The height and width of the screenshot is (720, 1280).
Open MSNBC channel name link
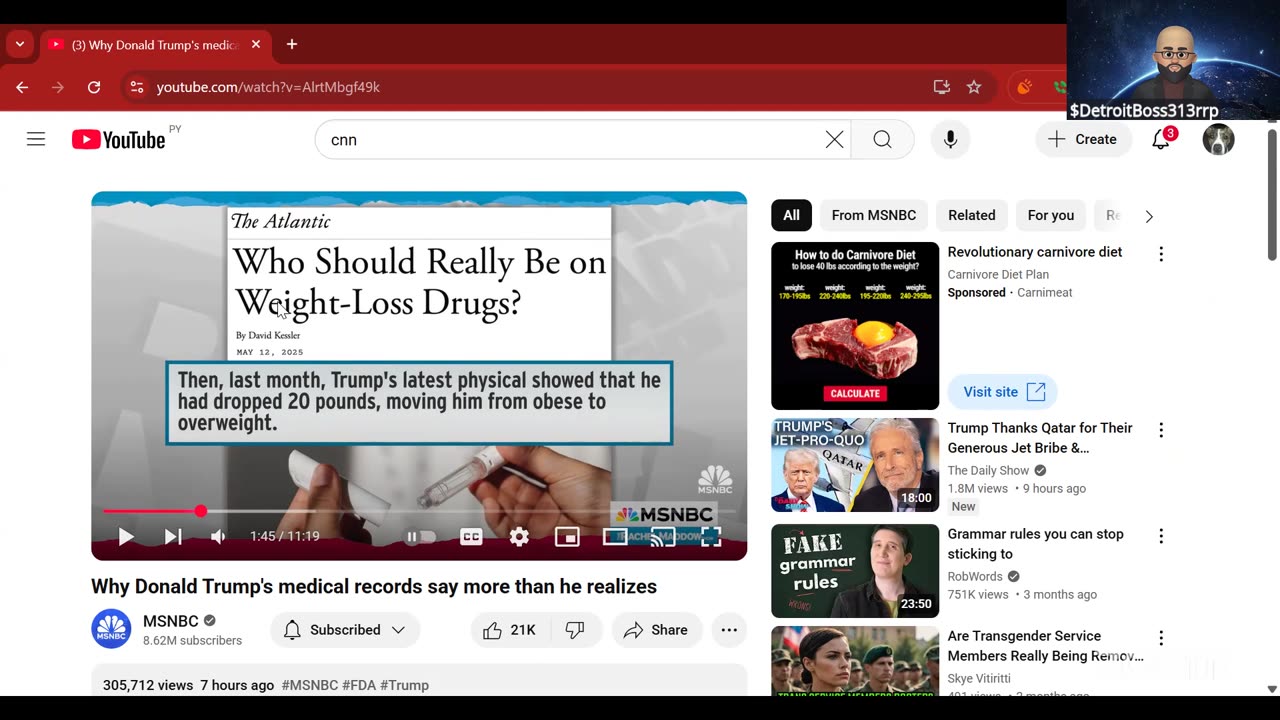click(x=170, y=621)
